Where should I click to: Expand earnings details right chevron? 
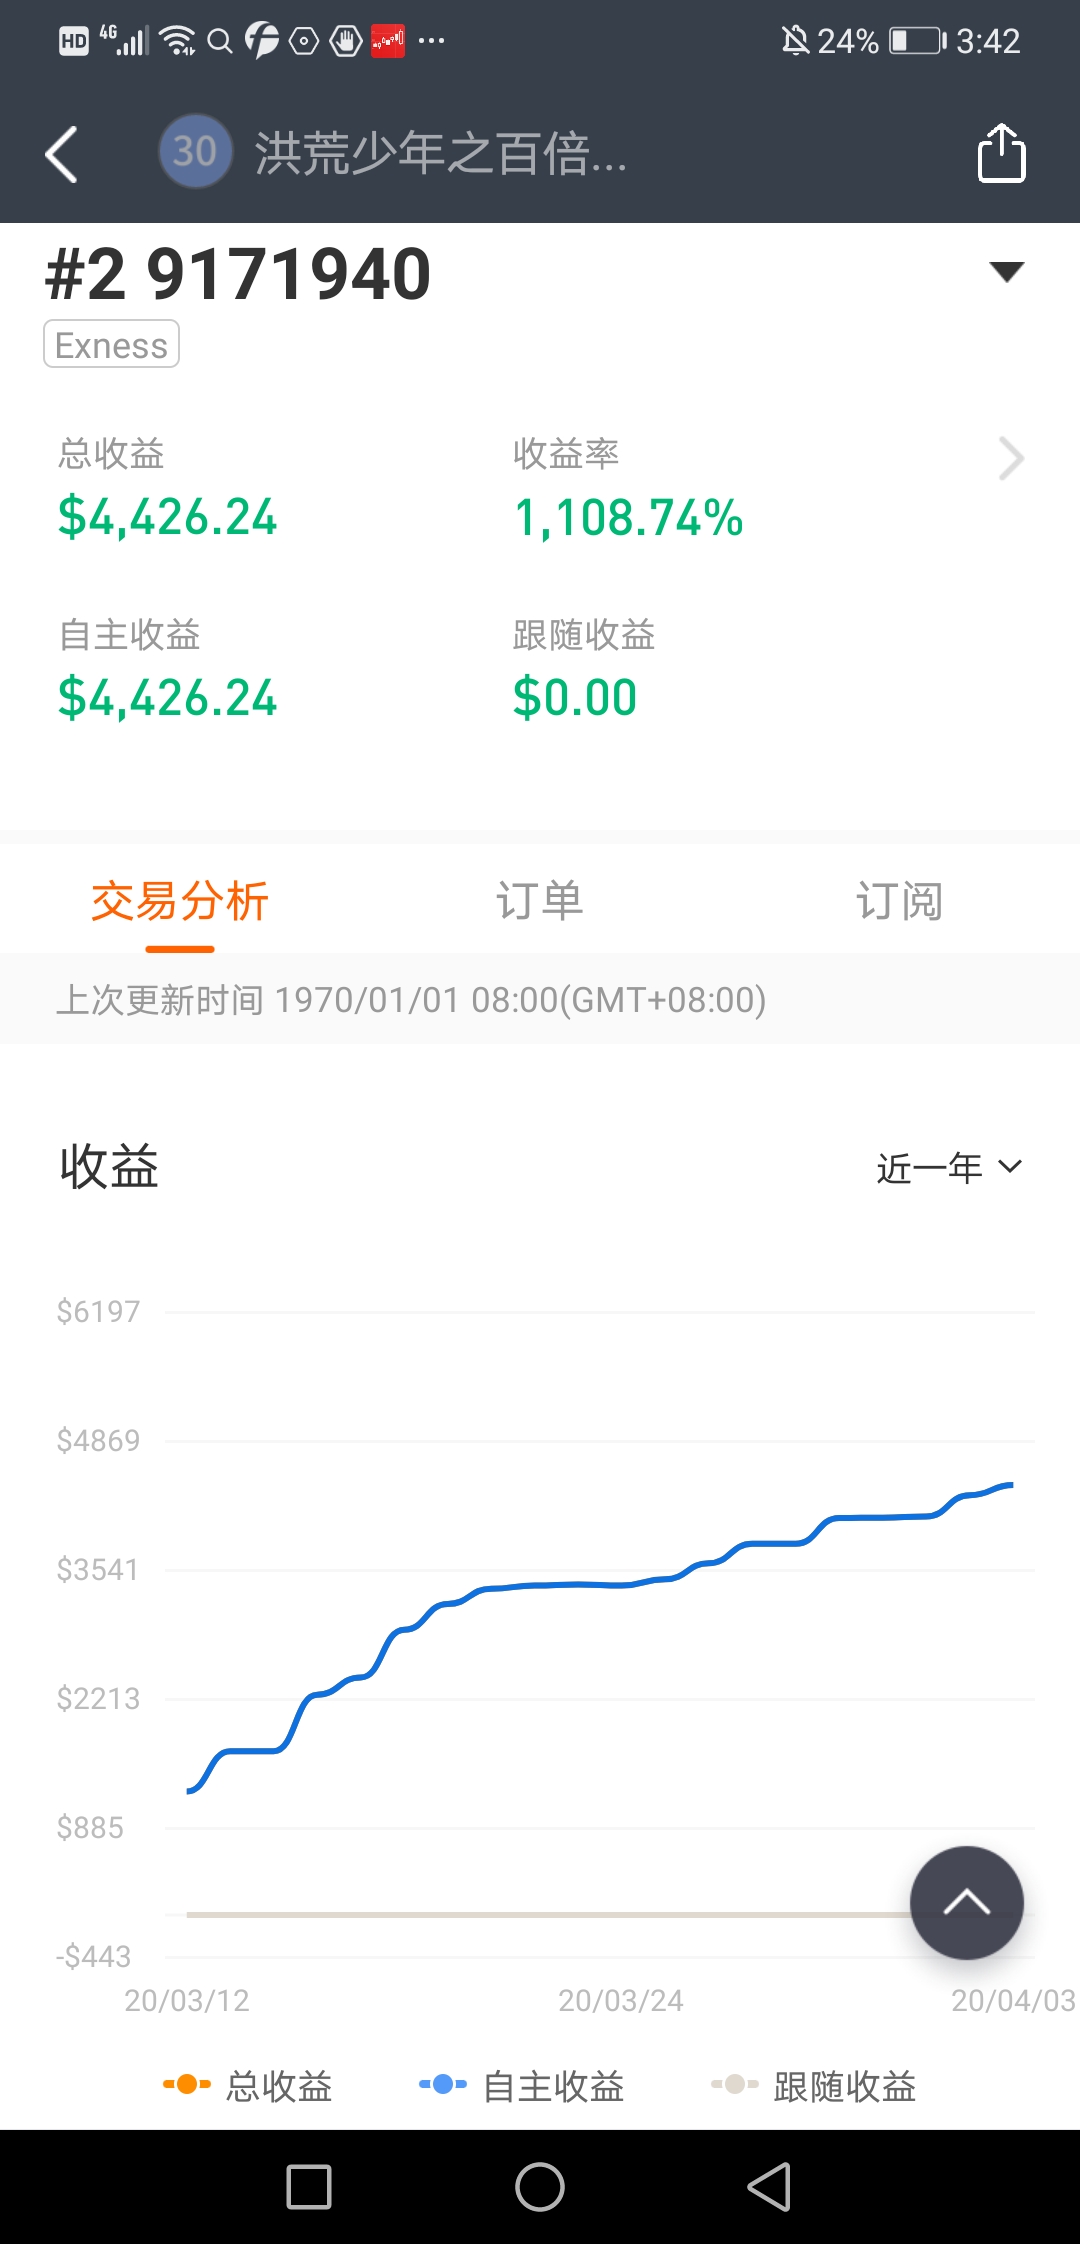click(1011, 459)
